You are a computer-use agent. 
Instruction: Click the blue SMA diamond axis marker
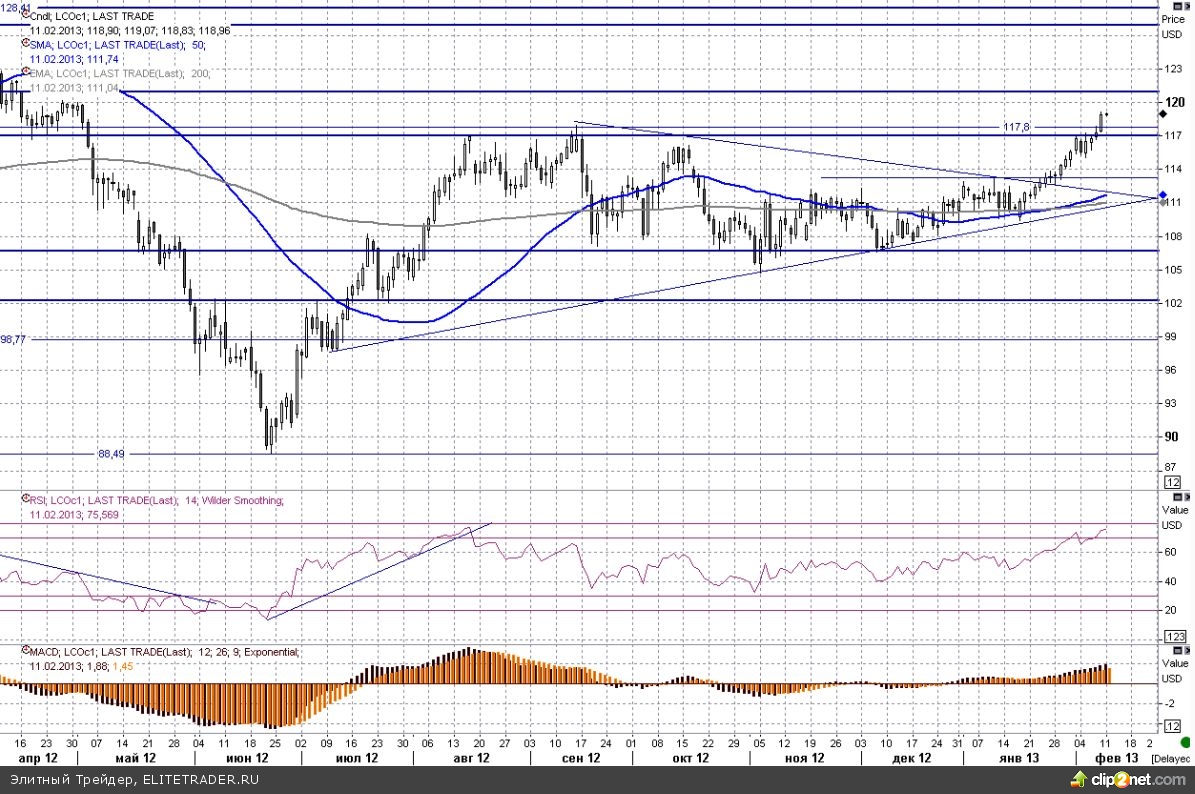point(1162,195)
